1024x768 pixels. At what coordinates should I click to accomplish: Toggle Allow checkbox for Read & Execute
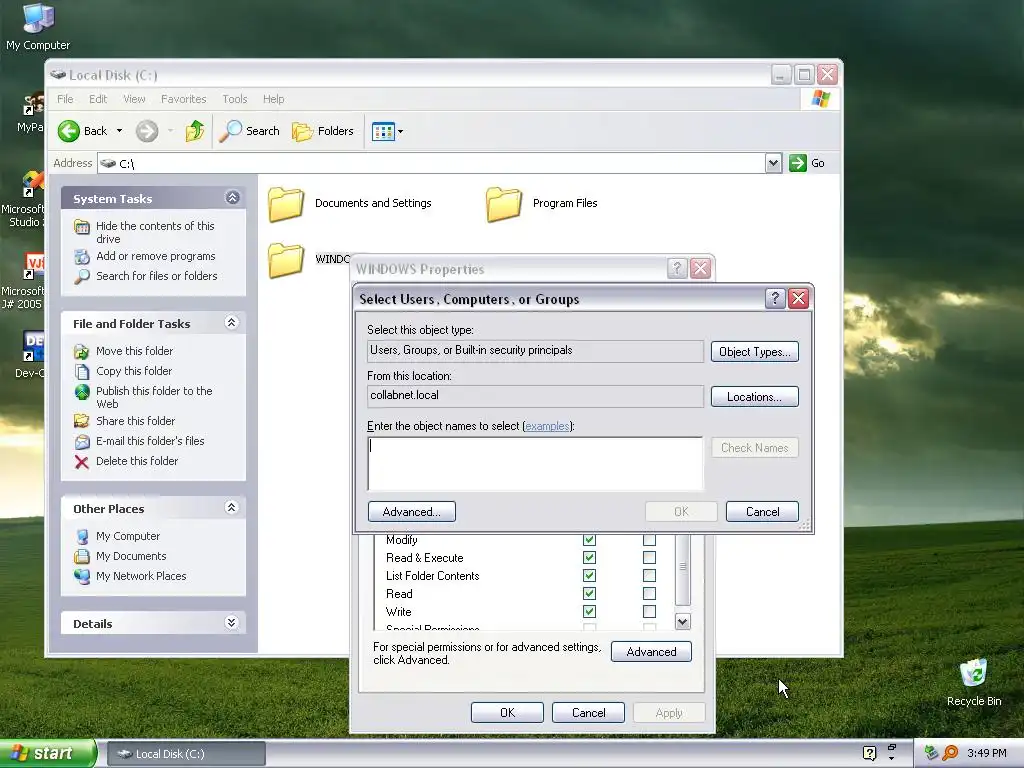pos(589,558)
